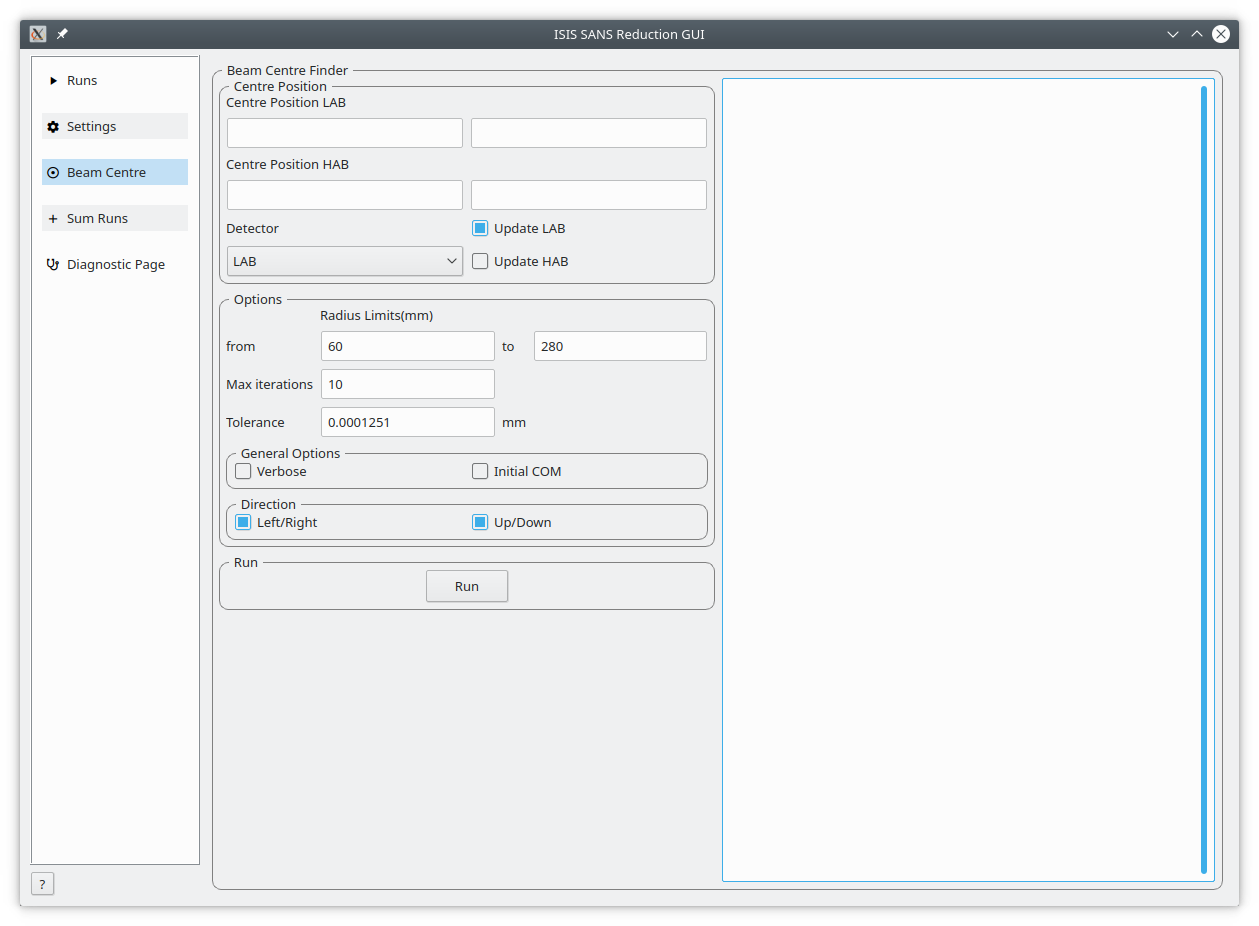The width and height of the screenshot is (1259, 926).
Task: Turn on the Initial COM checkbox
Action: [480, 472]
